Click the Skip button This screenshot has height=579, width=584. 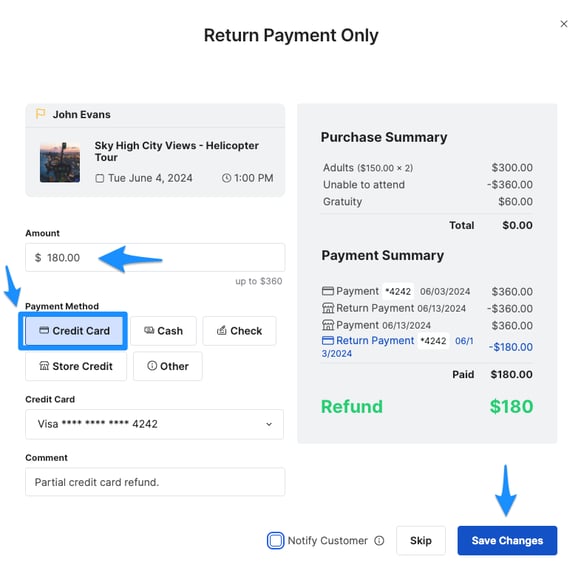420,540
